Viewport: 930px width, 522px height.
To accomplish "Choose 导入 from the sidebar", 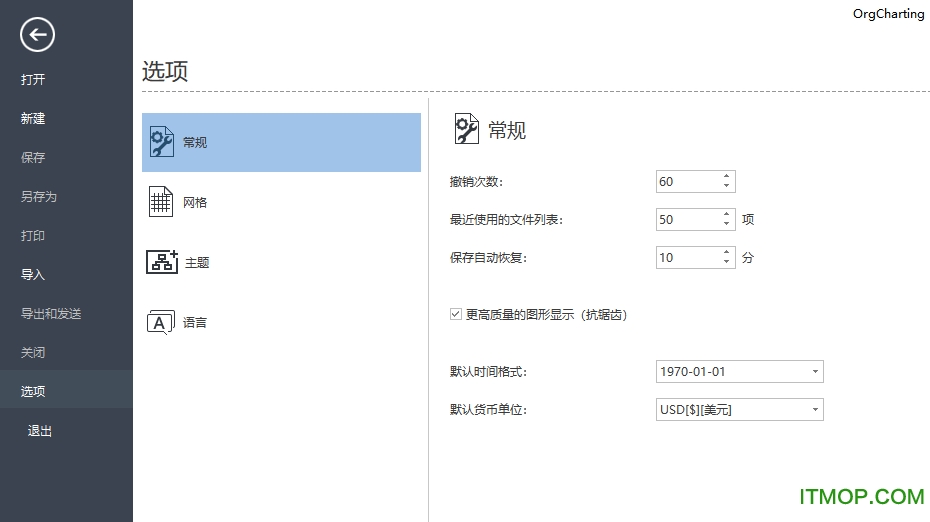I will tap(33, 275).
